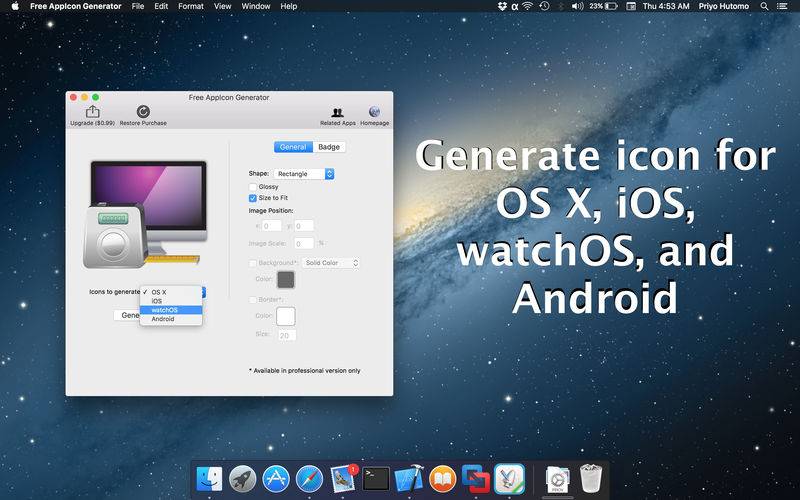Click the Restore Purchase icon
This screenshot has width=800, height=500.
click(143, 111)
